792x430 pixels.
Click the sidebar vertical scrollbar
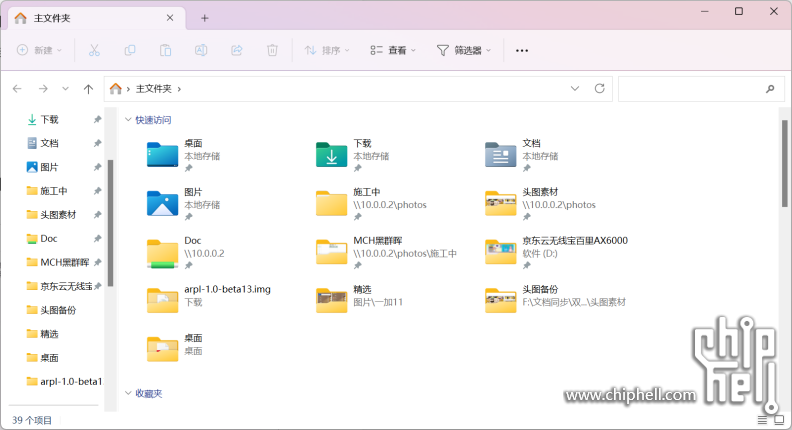[110, 223]
